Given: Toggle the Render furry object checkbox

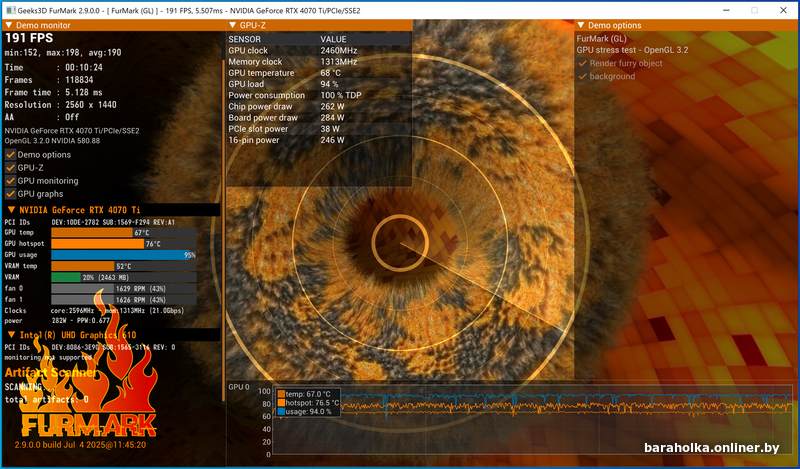Looking at the screenshot, I should point(582,63).
